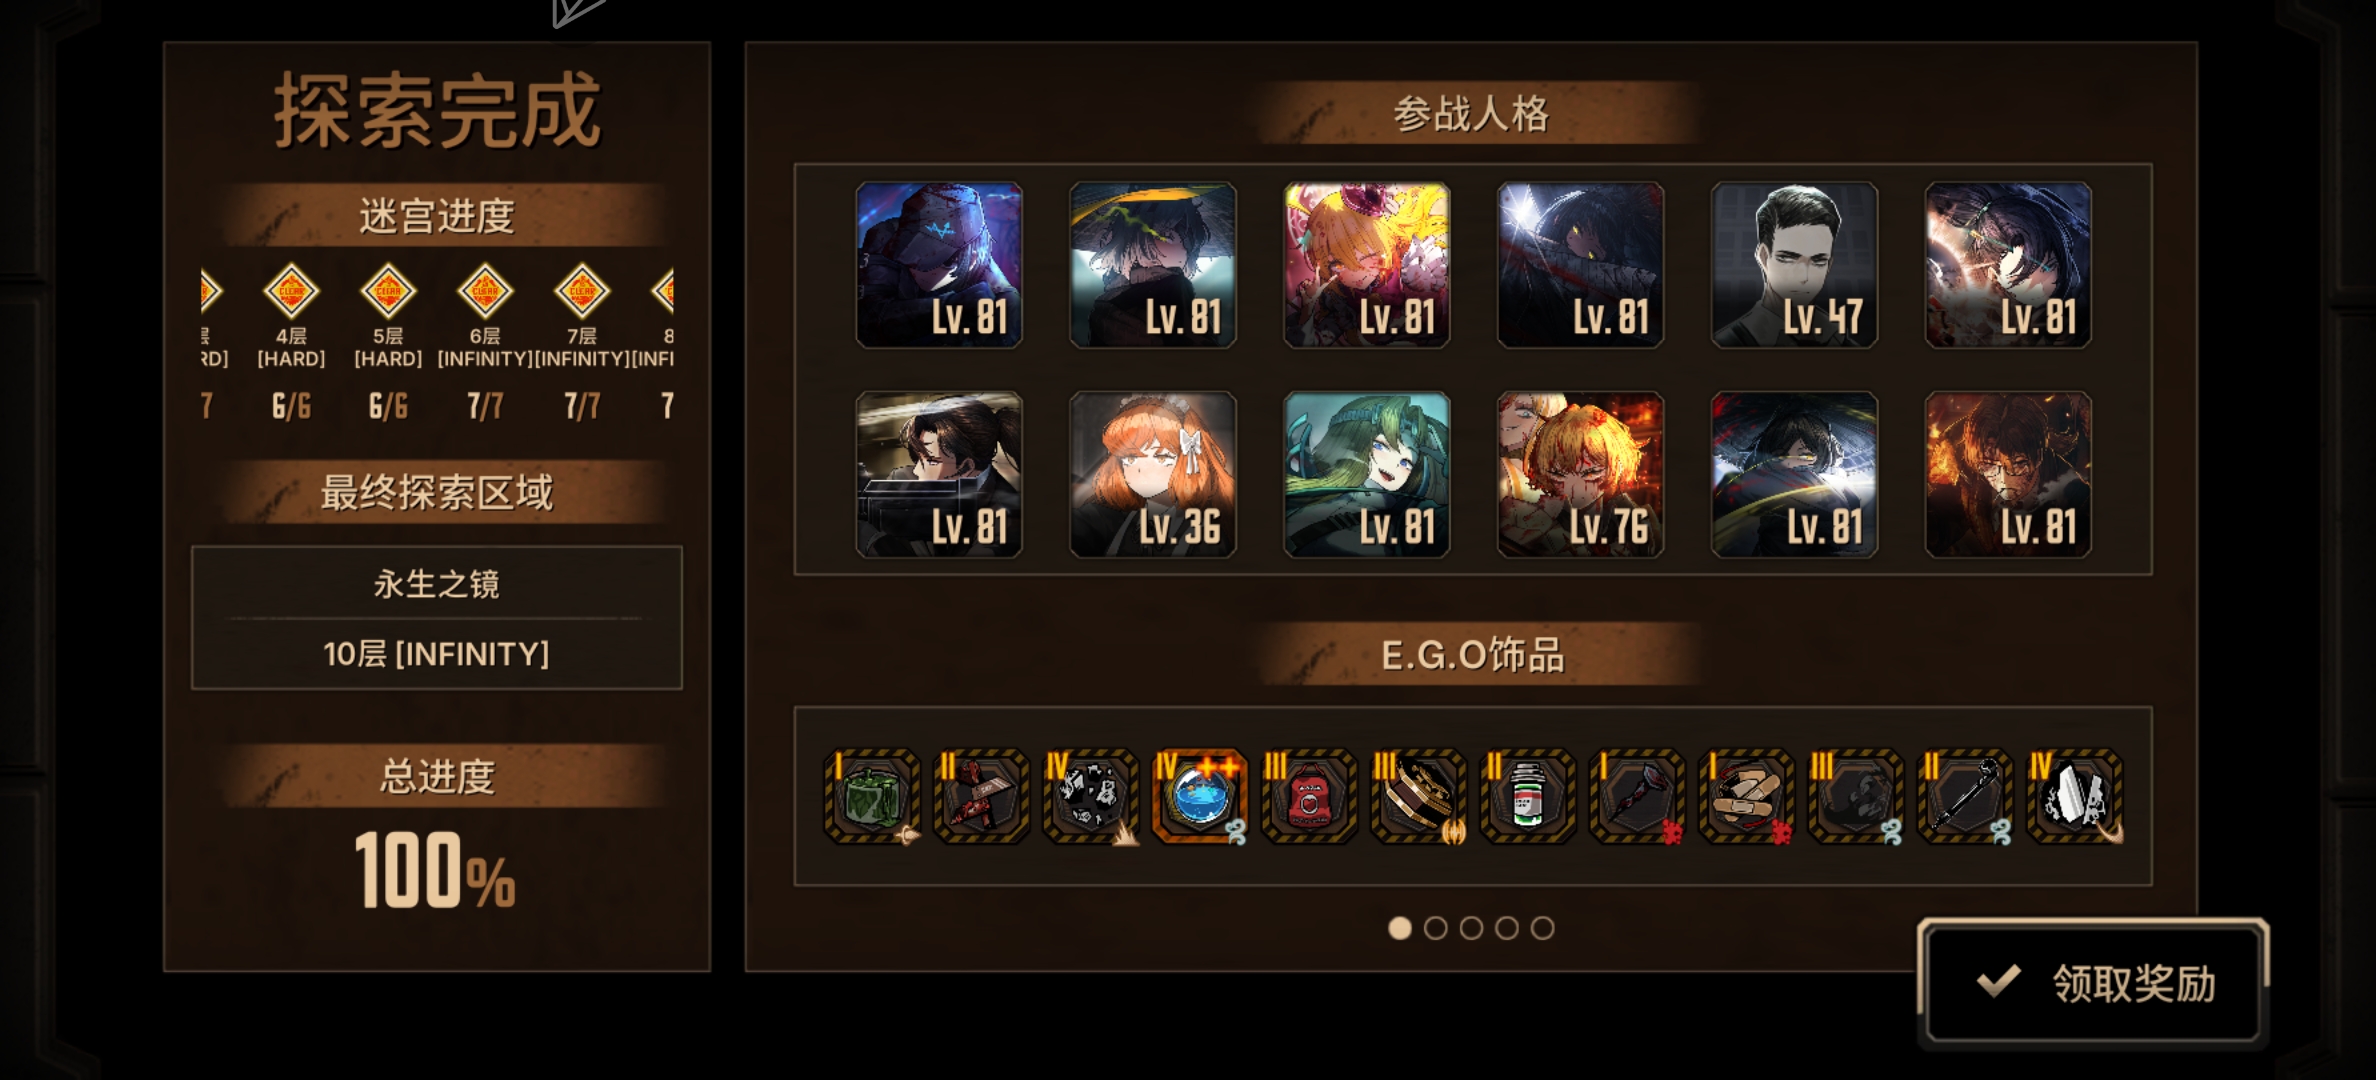
Task: Select the white shards tier IV E.G.O gift
Action: coord(2074,797)
